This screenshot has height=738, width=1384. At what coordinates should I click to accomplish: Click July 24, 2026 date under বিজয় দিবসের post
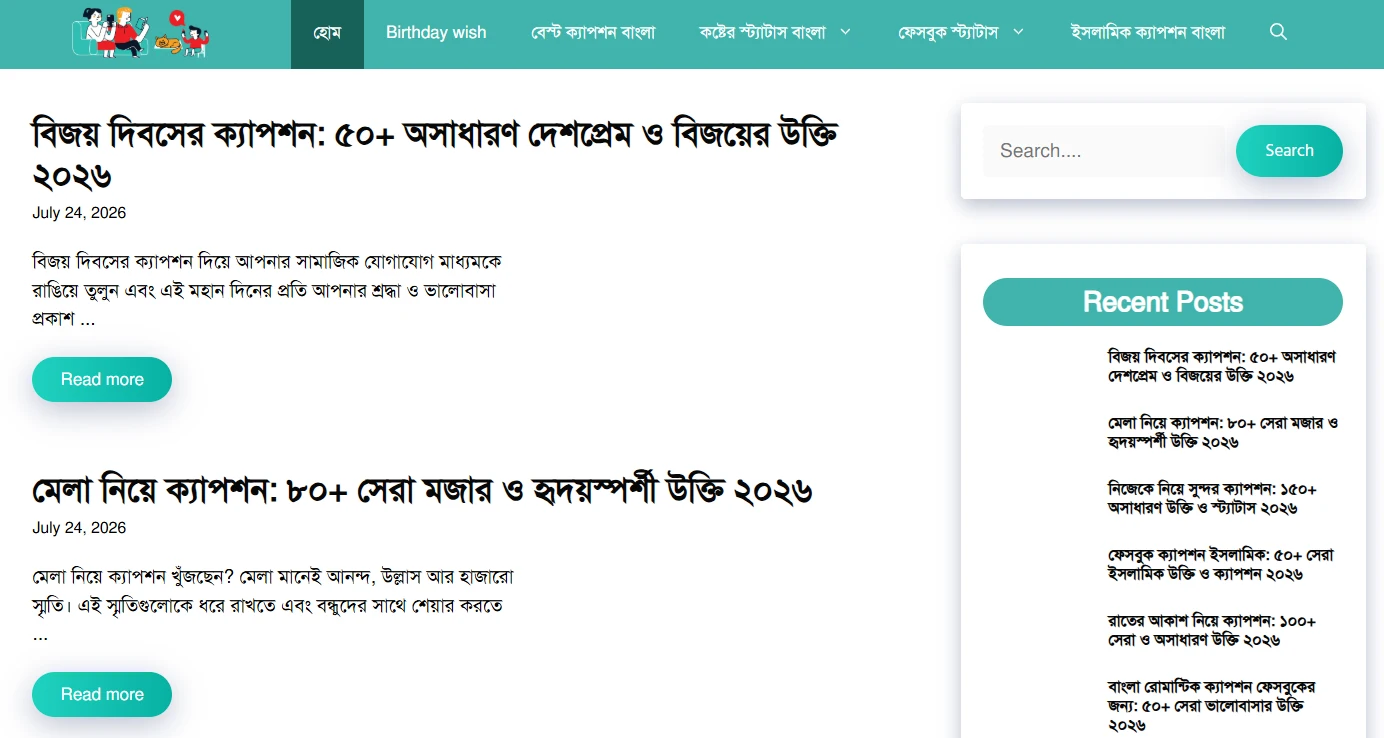click(79, 213)
